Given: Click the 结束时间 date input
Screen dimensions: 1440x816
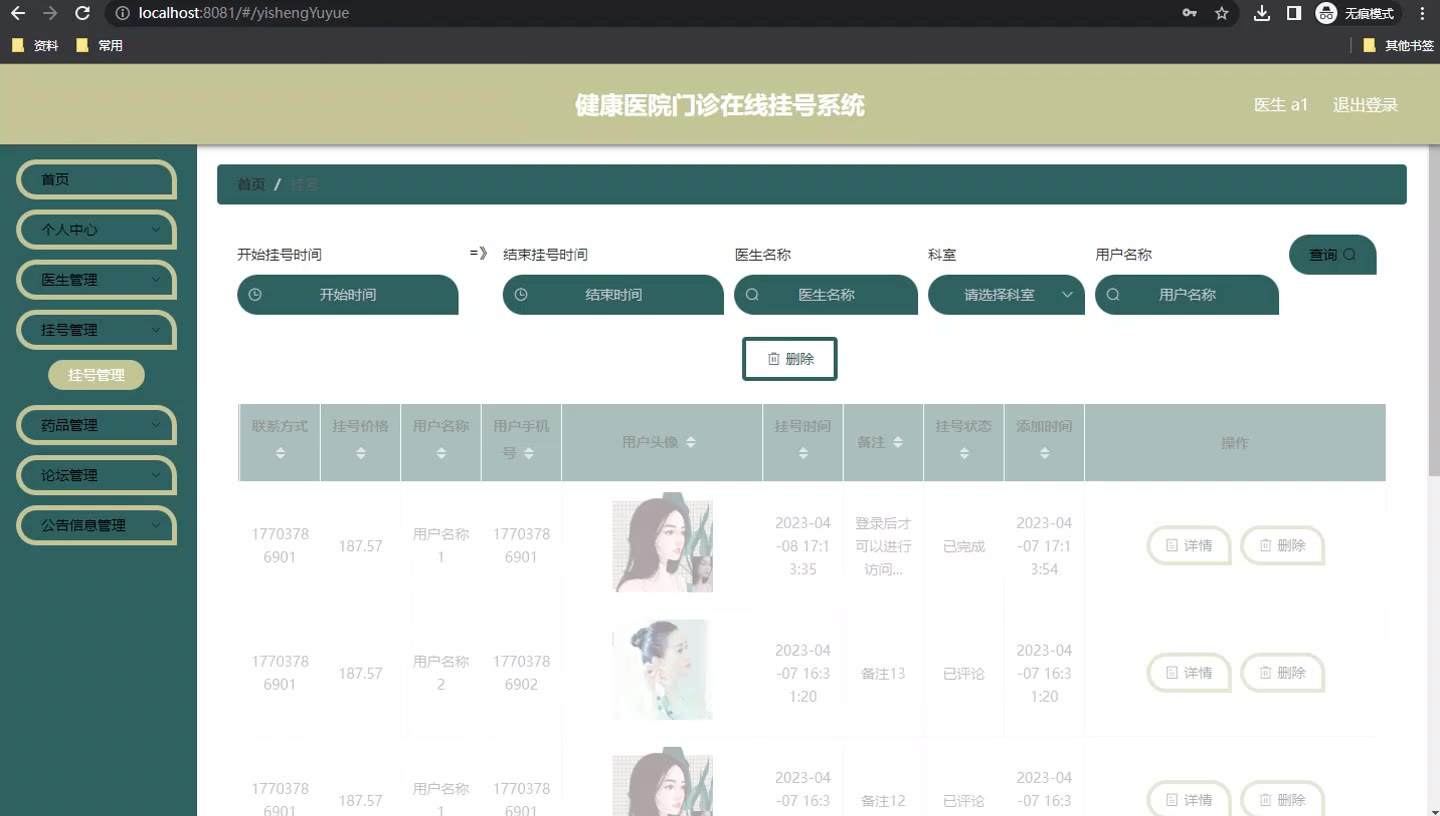Looking at the screenshot, I should coord(613,295).
